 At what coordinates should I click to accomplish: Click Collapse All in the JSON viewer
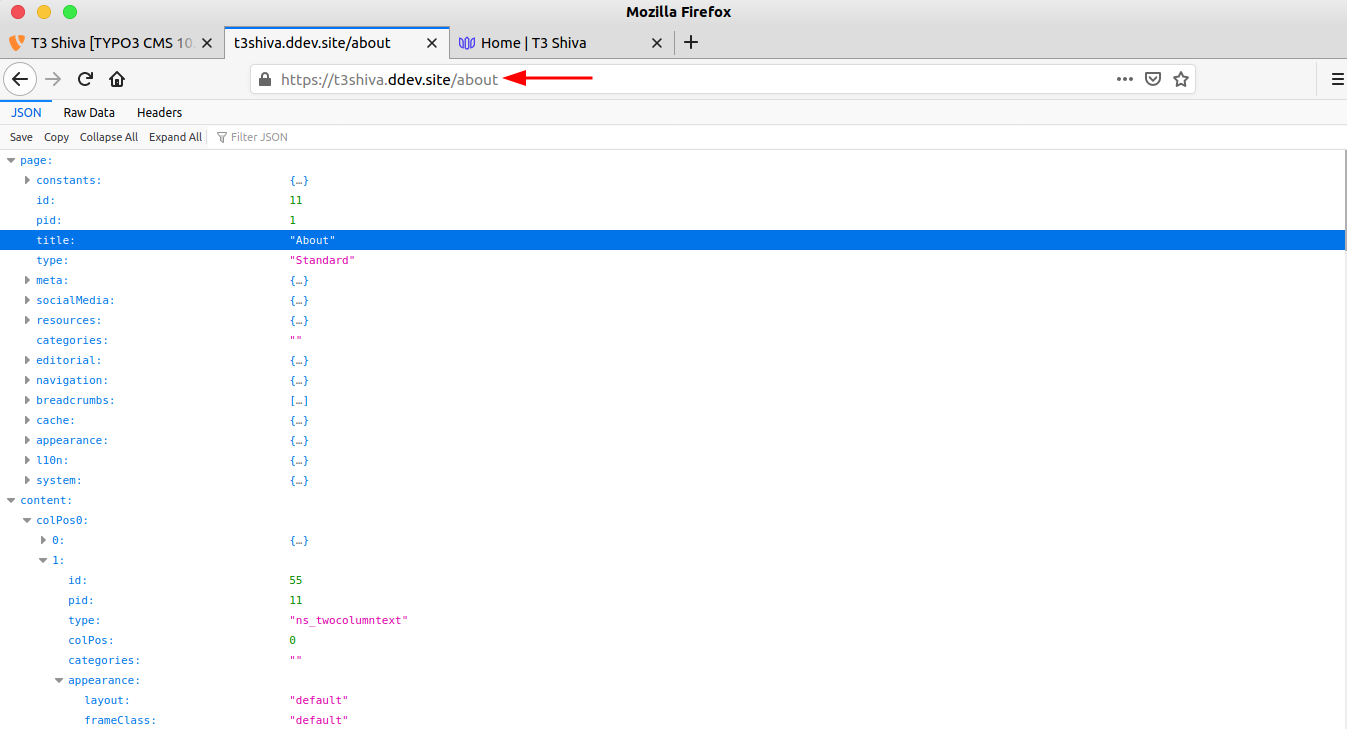pyautogui.click(x=108, y=136)
